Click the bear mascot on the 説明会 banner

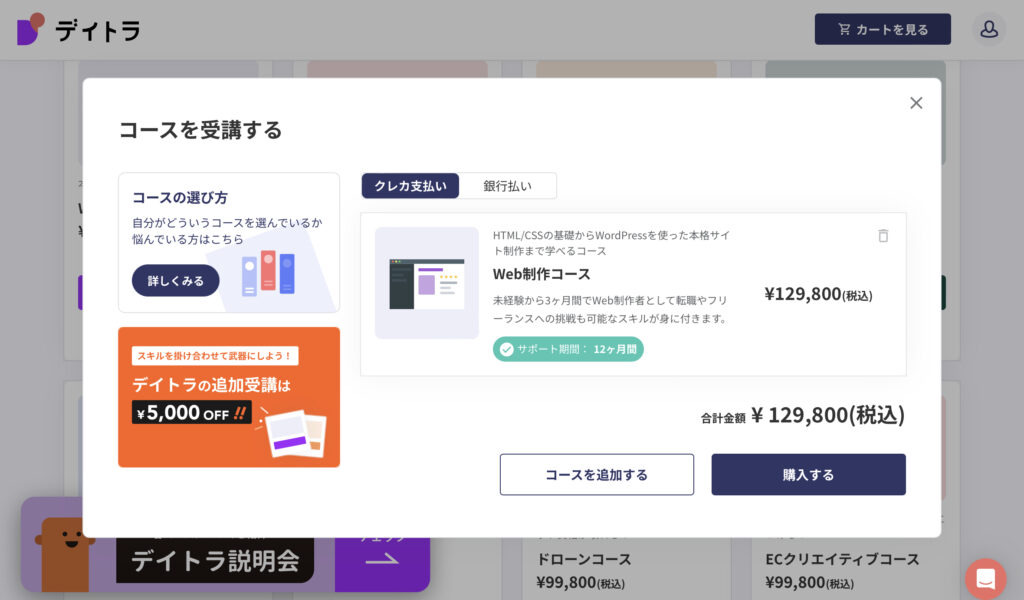click(64, 555)
